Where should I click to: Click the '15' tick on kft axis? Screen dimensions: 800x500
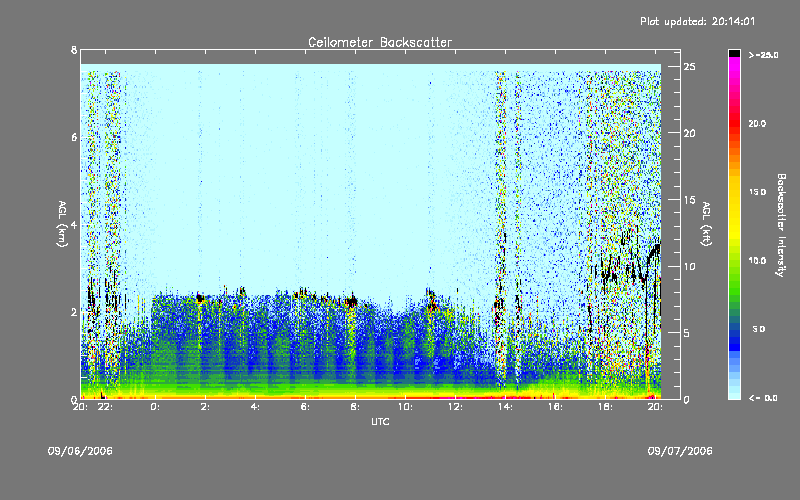pos(690,200)
